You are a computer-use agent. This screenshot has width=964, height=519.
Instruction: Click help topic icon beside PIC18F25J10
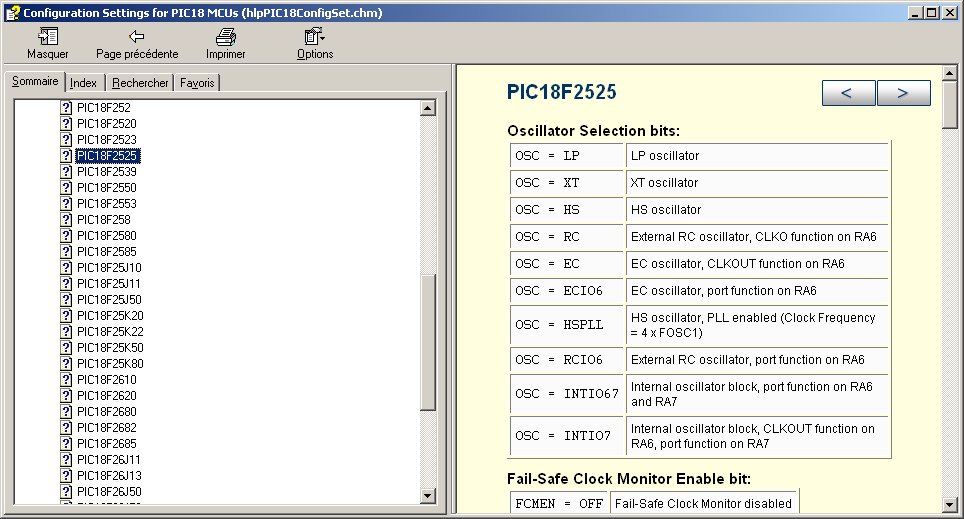click(x=66, y=267)
